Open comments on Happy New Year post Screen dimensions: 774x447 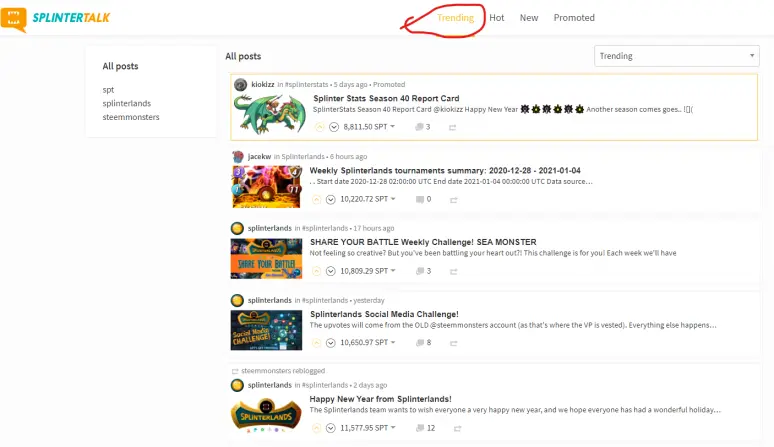tap(426, 428)
